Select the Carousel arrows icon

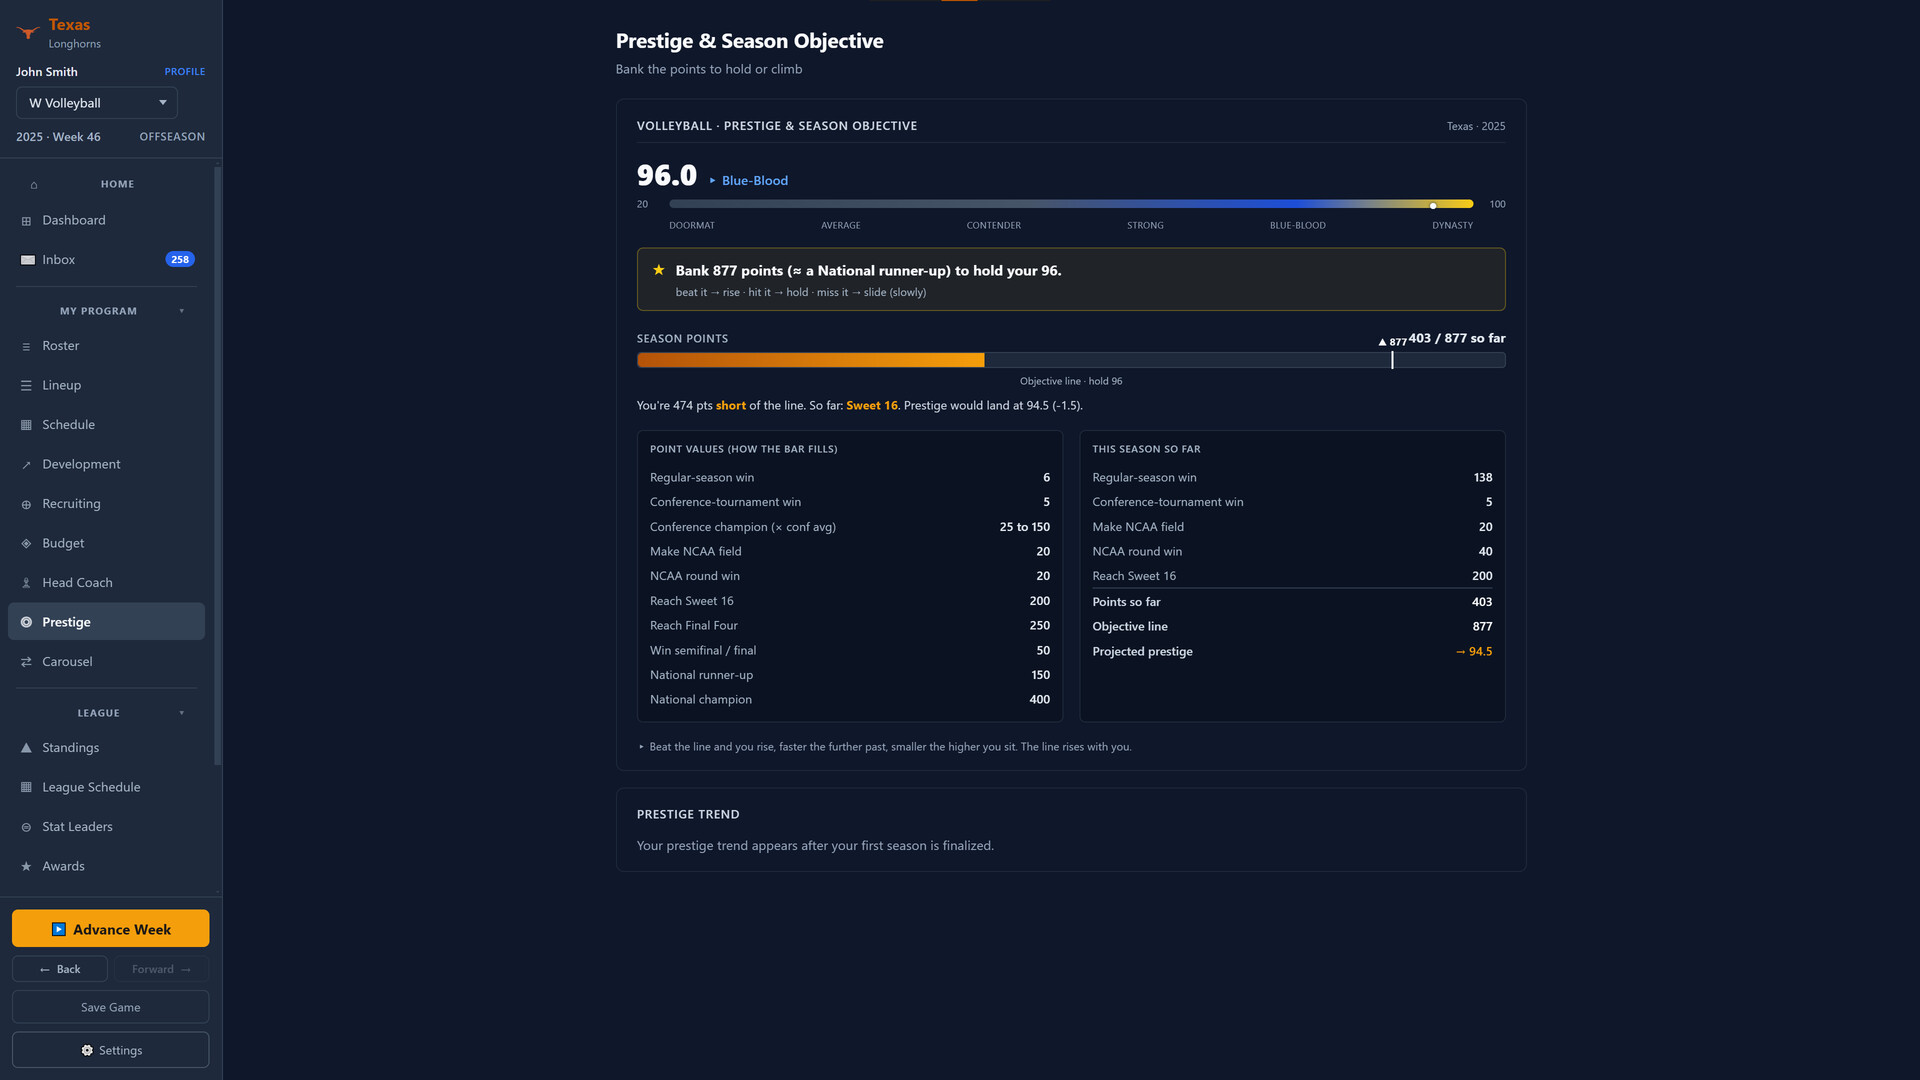26,662
